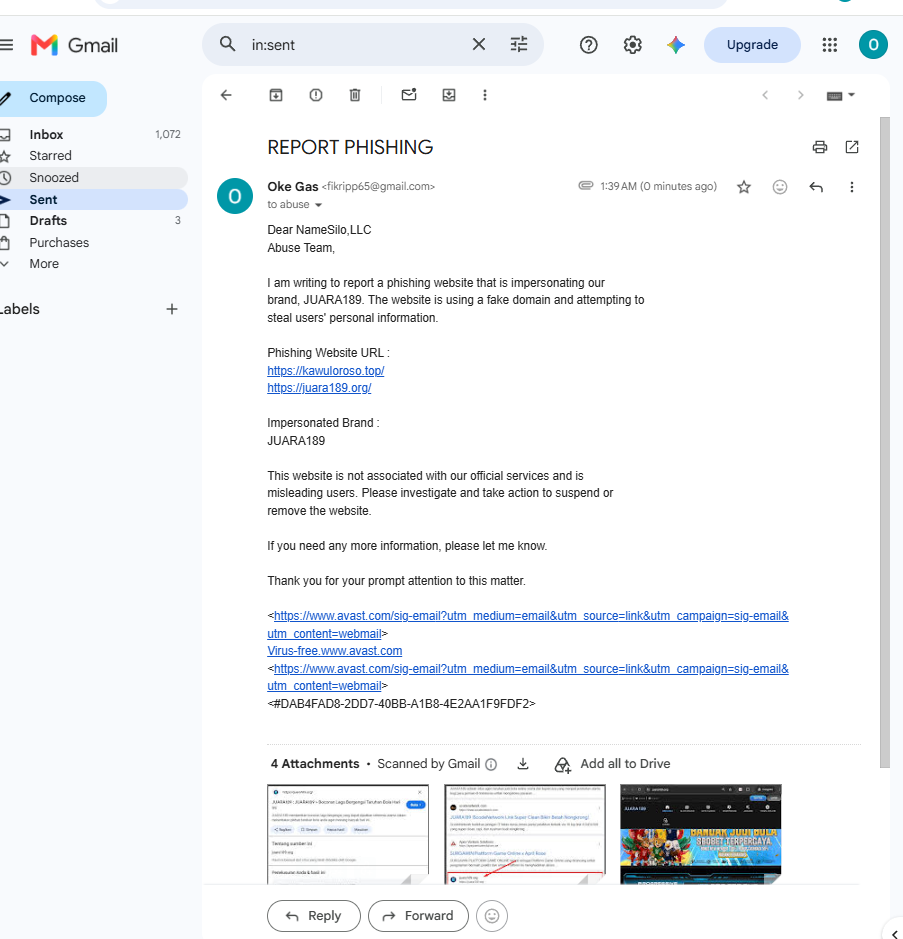Click the REPORT PHISHING subject heading
The width and height of the screenshot is (903, 939).
click(x=350, y=147)
